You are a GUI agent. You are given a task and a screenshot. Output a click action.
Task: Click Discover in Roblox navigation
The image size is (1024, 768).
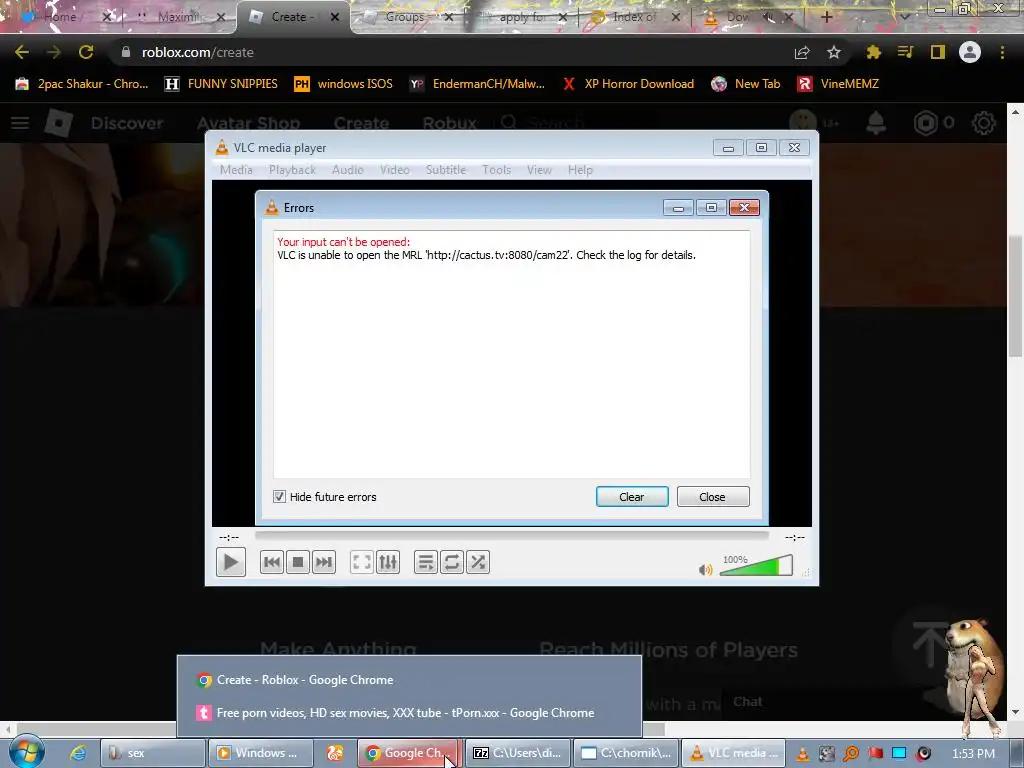tap(127, 123)
